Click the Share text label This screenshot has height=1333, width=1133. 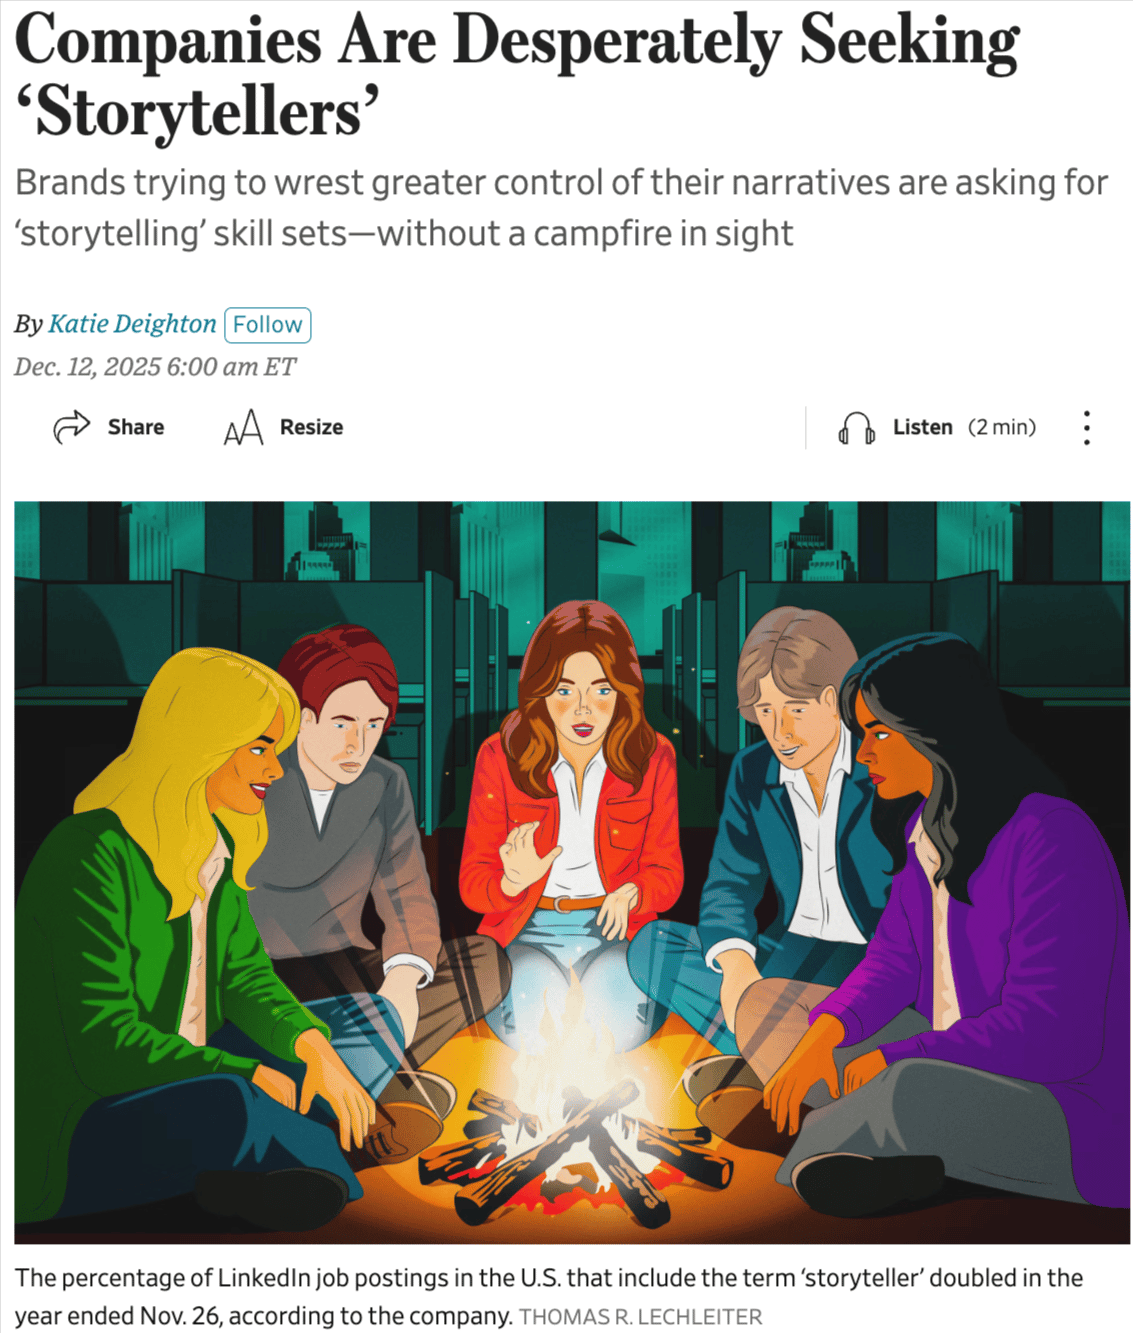click(136, 427)
